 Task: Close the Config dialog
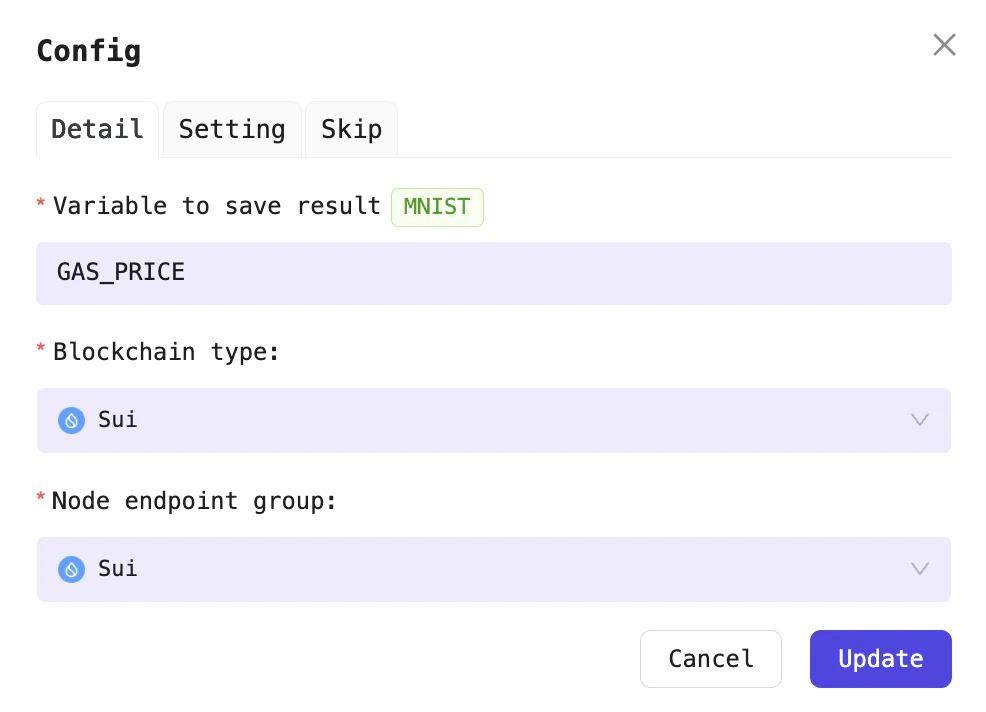pyautogui.click(x=944, y=45)
